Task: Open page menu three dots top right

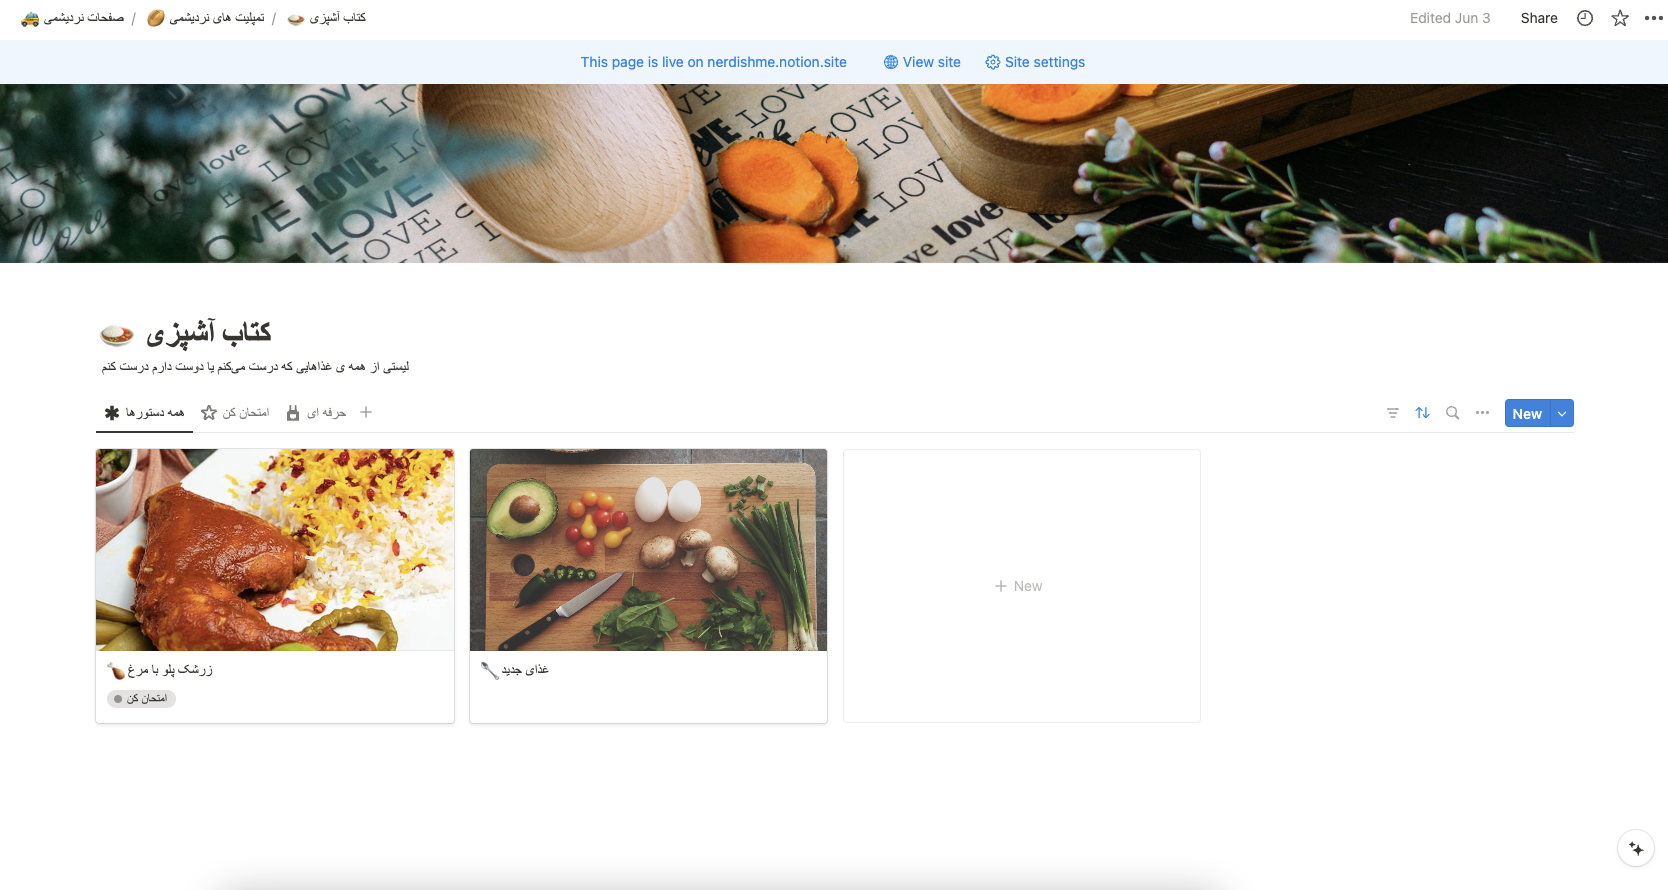Action: (1653, 18)
